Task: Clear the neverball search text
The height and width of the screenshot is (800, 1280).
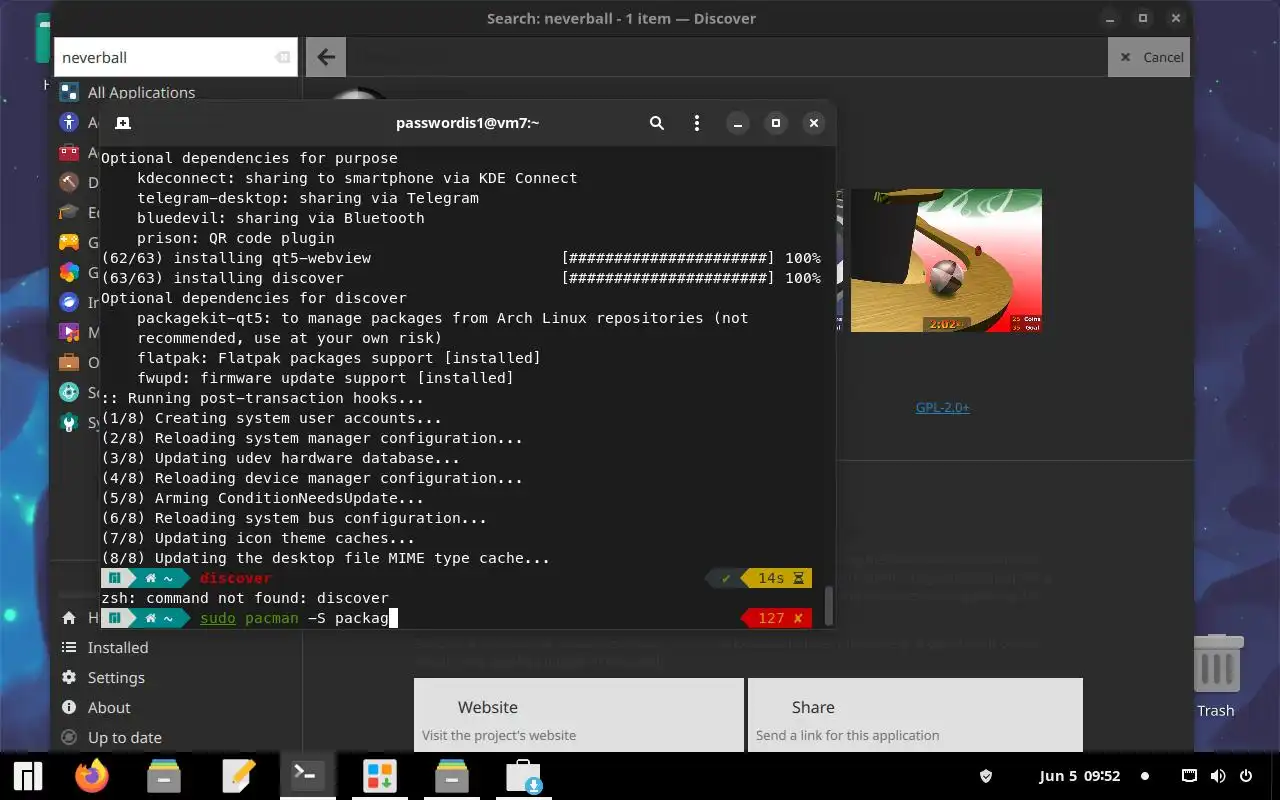Action: (283, 57)
